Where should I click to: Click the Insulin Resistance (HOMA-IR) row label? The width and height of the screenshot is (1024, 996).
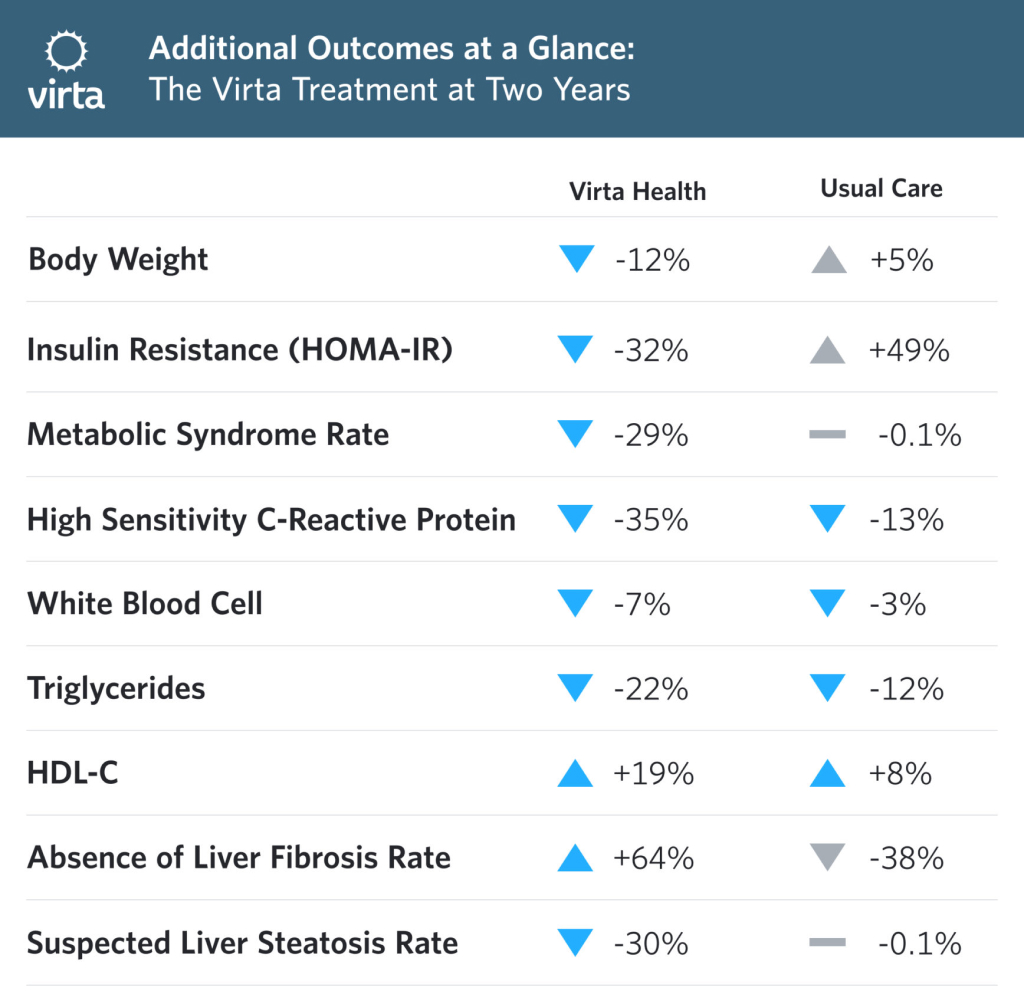[x=240, y=349]
